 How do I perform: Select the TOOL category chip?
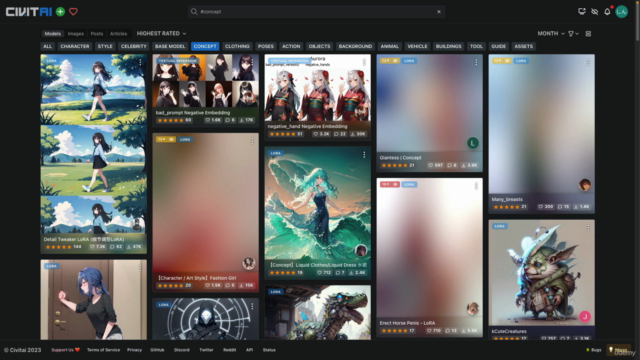point(476,47)
